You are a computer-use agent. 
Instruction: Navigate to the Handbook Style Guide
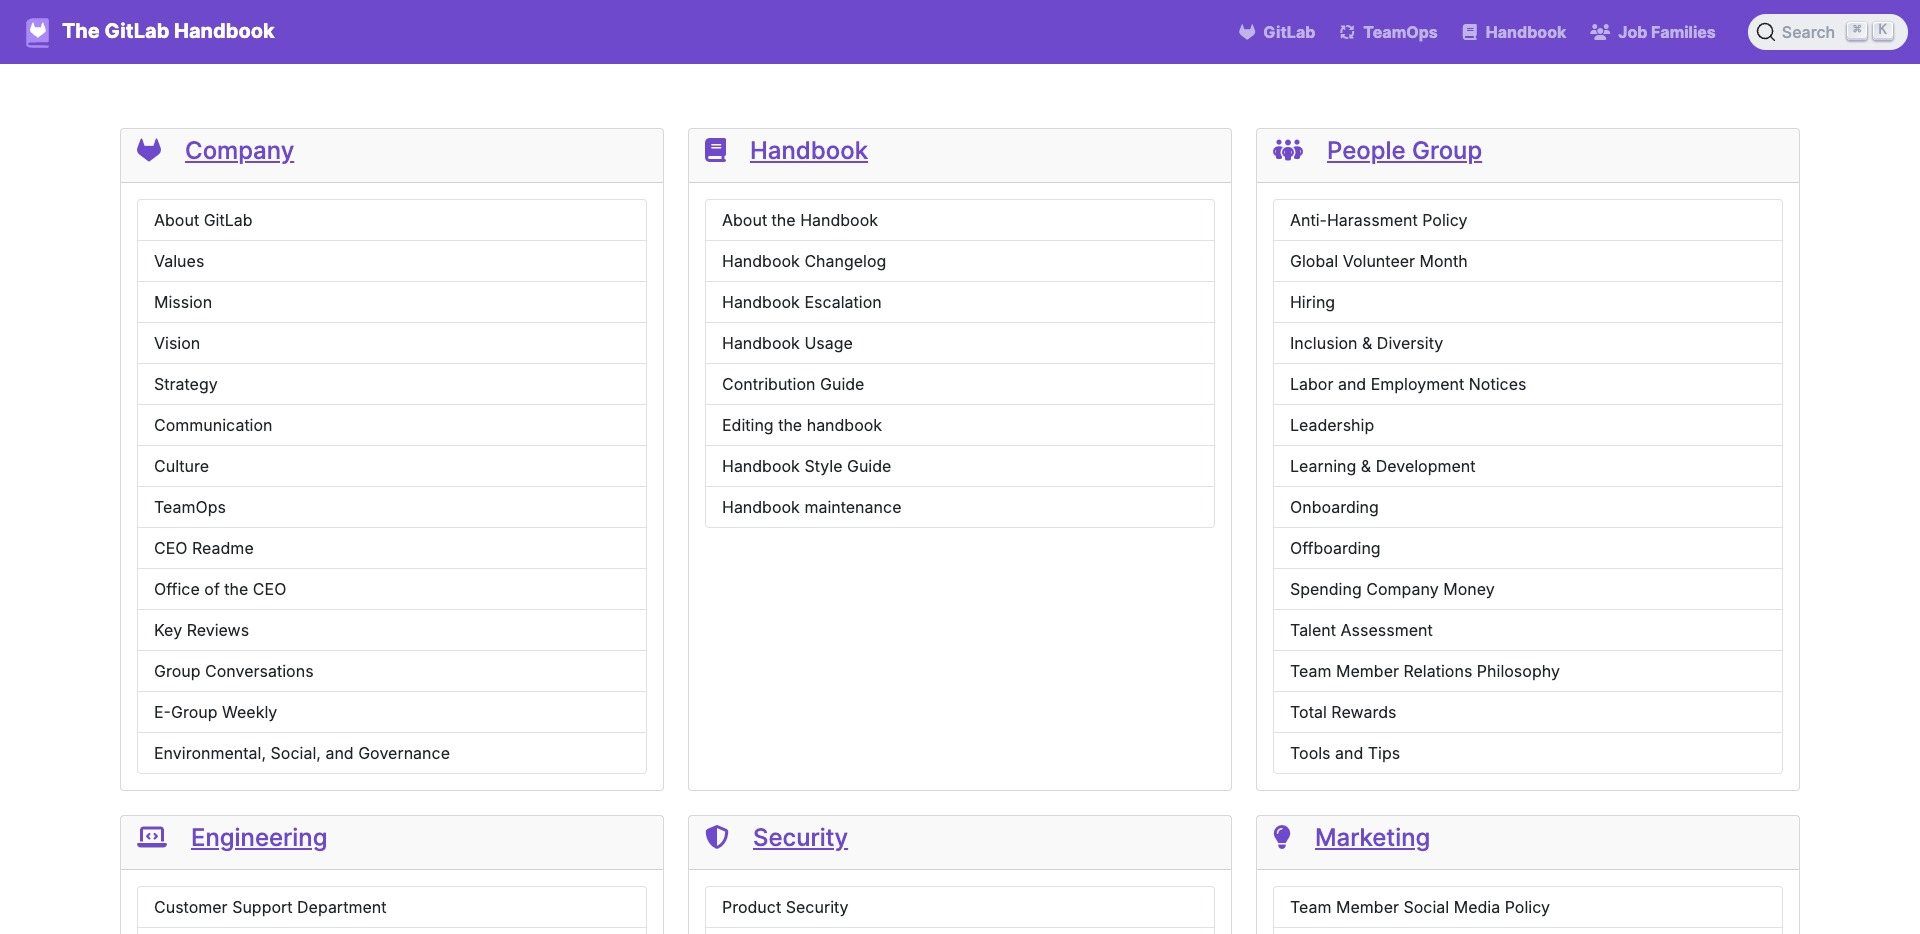806,466
